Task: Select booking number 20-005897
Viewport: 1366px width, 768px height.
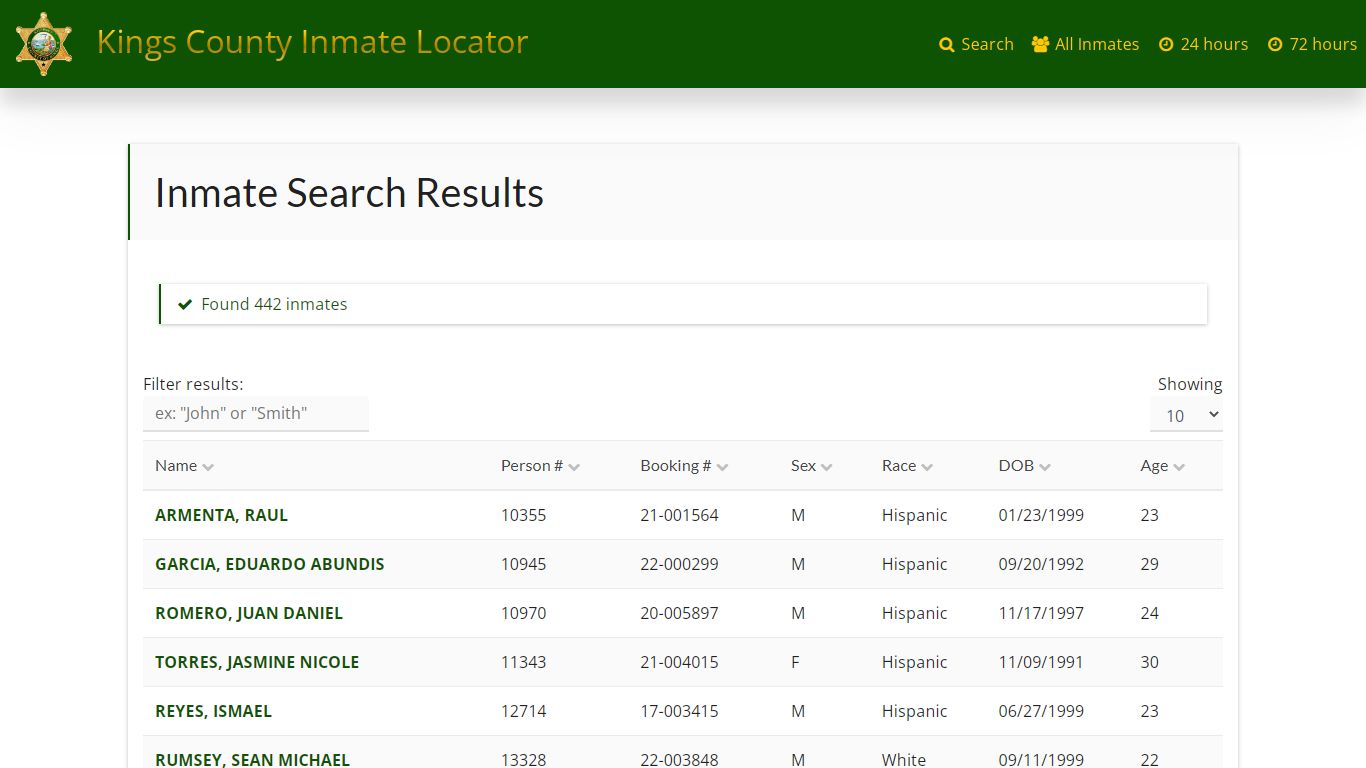Action: point(679,613)
